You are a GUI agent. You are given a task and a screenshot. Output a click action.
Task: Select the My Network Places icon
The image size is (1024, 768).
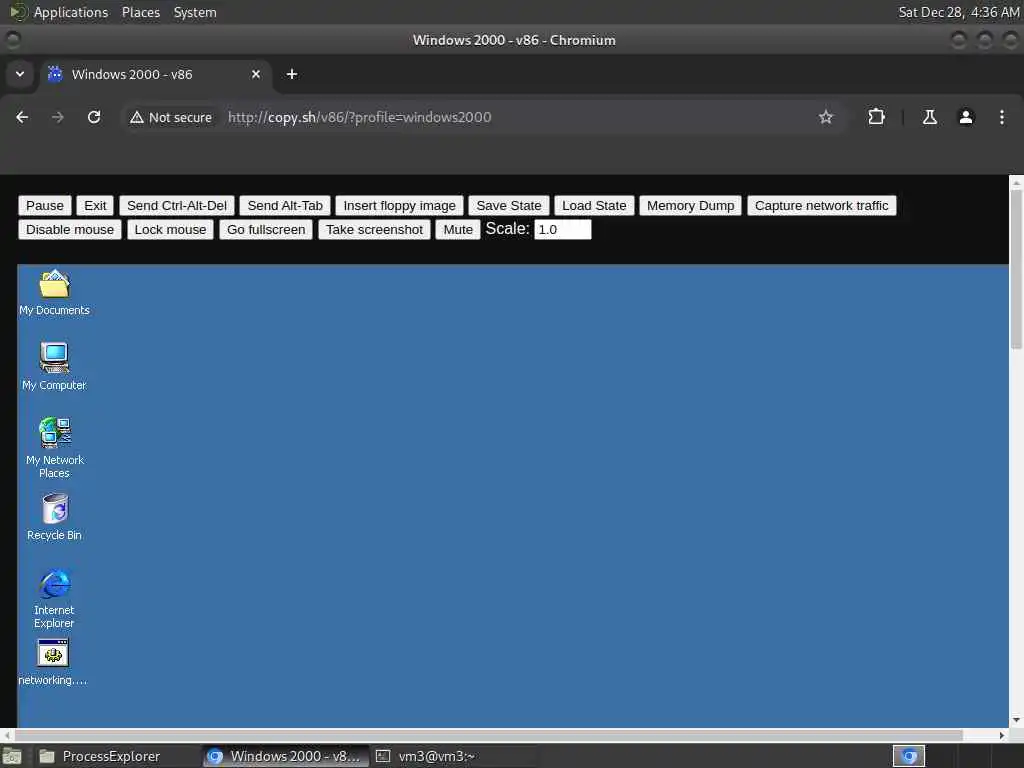(x=55, y=447)
